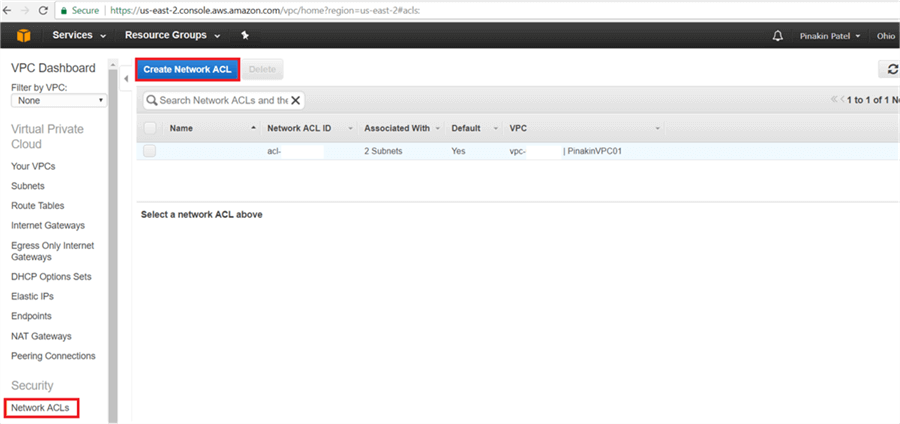Click the AWS console home cube icon

(23, 36)
